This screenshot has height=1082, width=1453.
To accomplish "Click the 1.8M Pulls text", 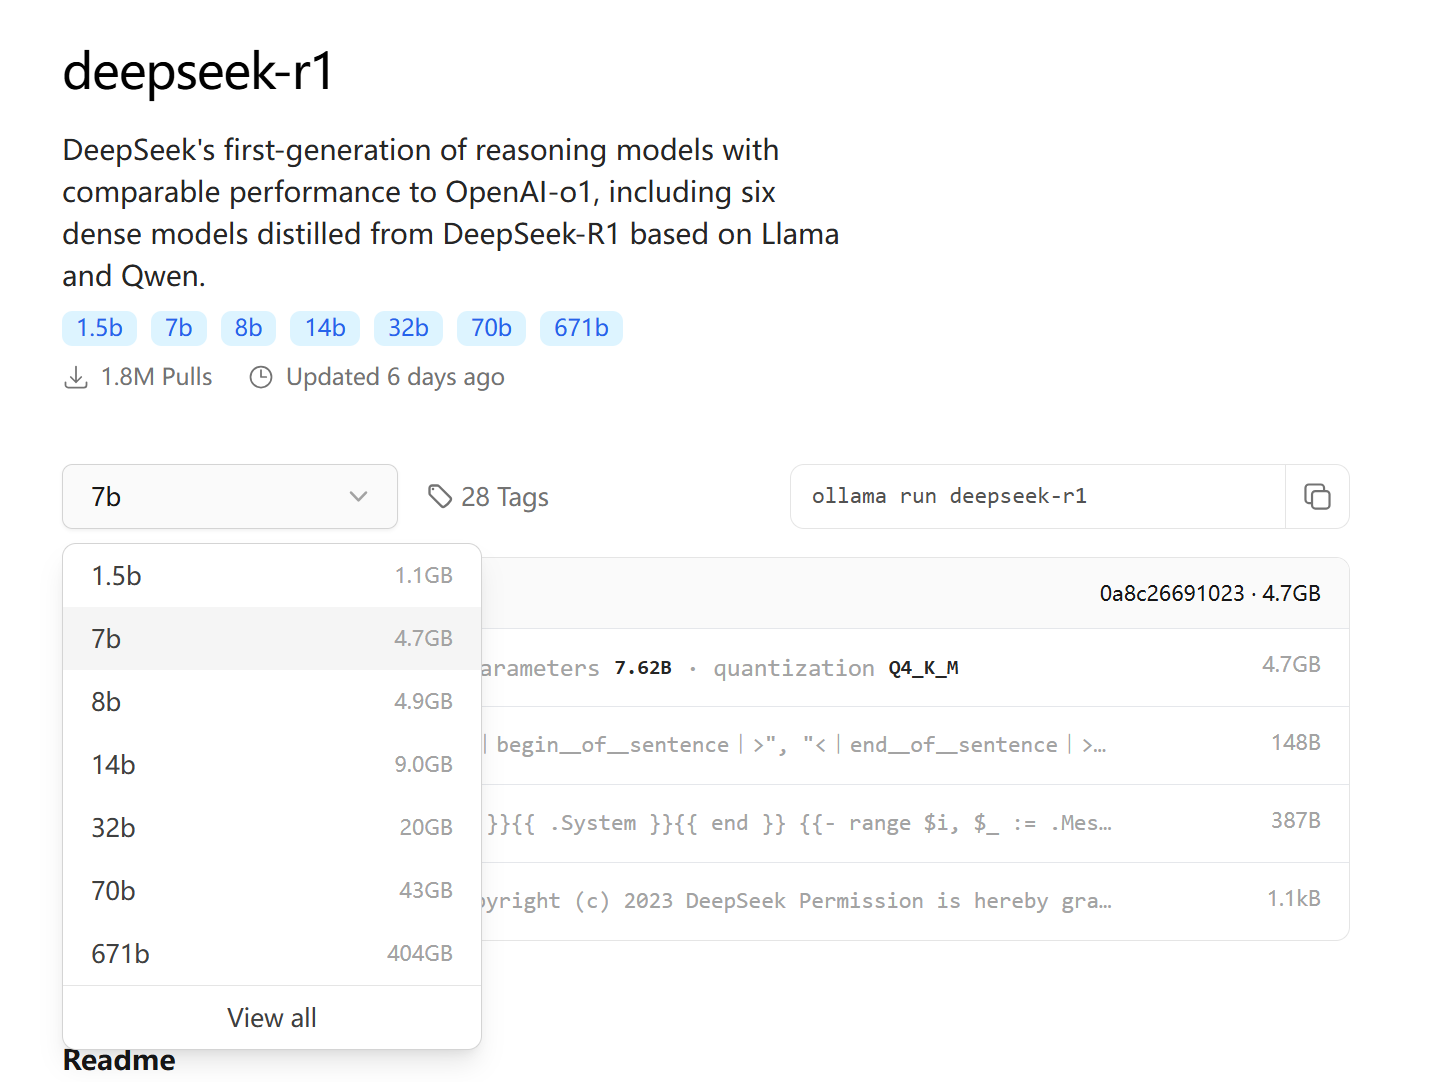I will (x=157, y=377).
